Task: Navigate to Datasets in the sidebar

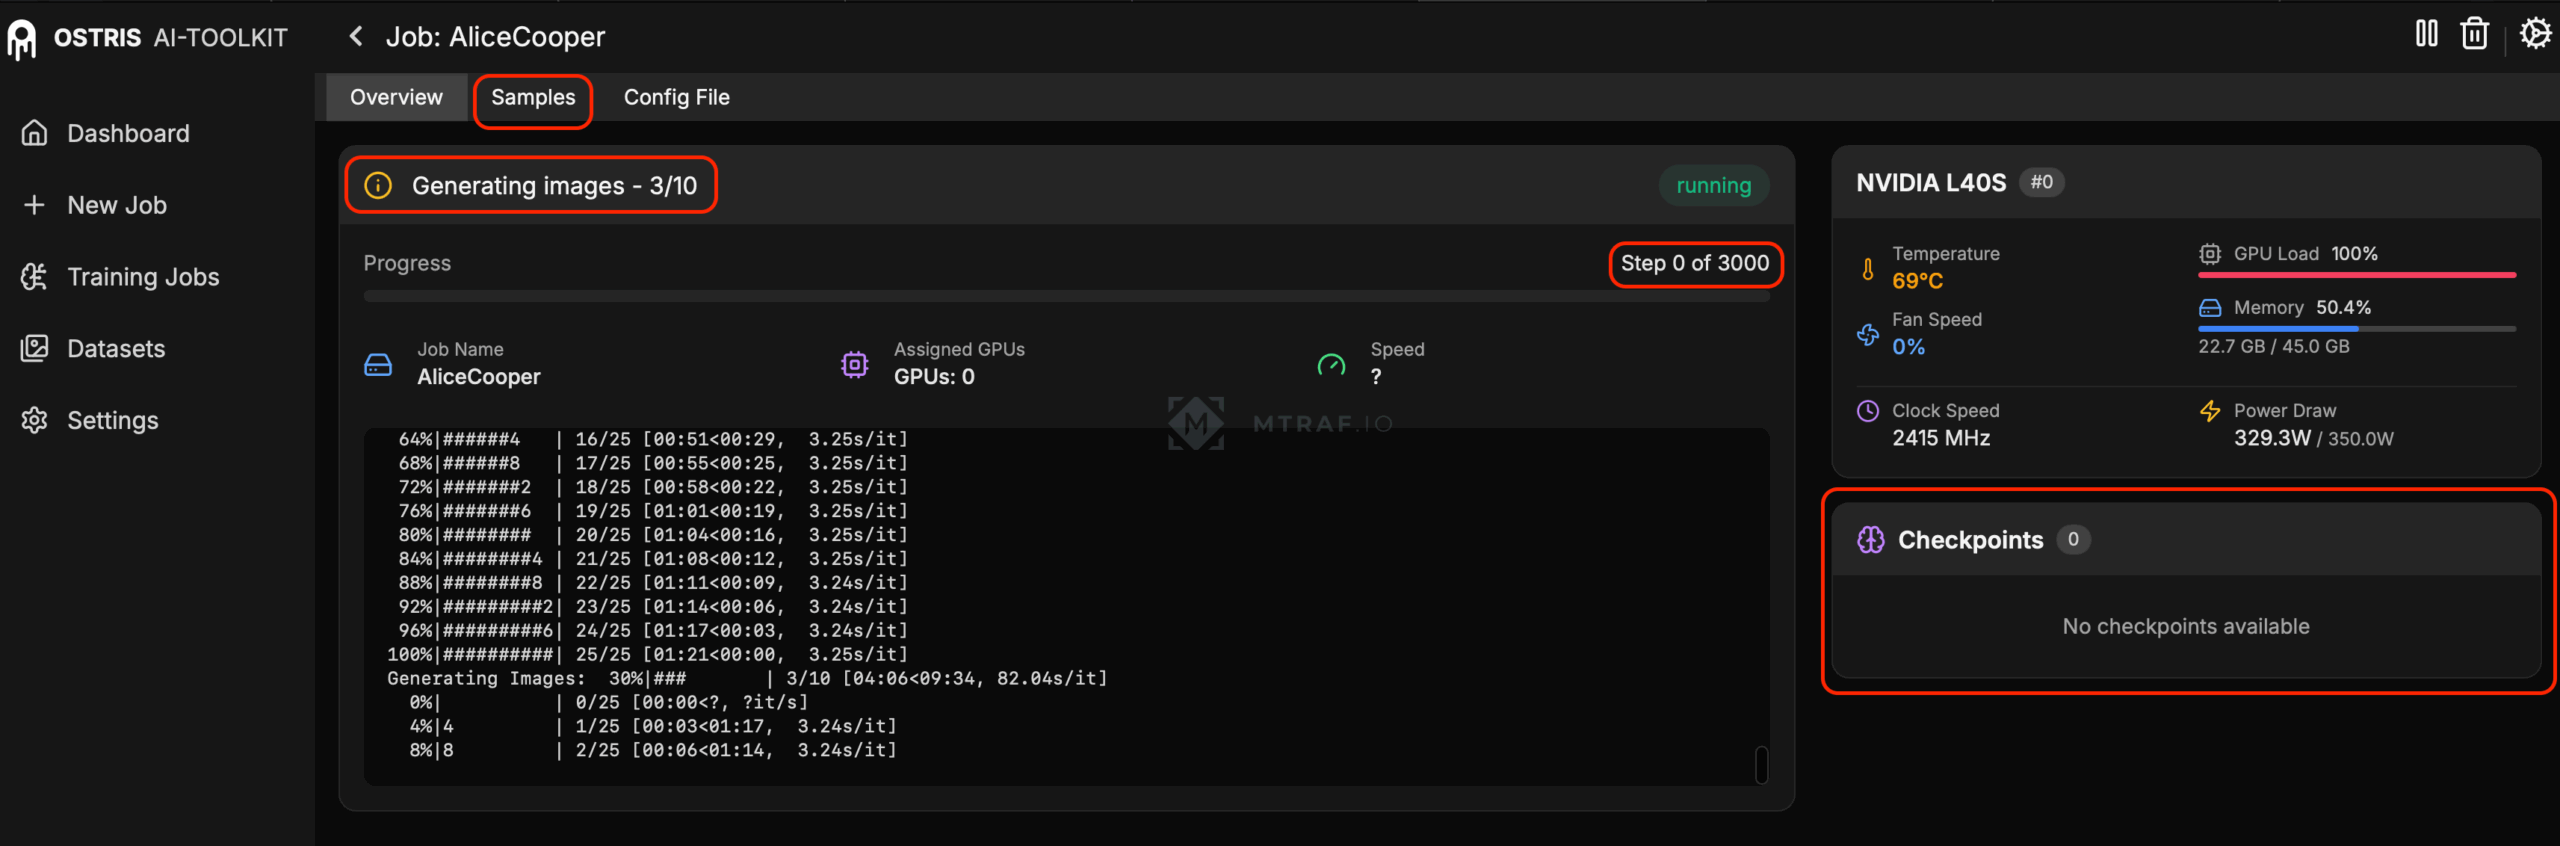Action: pyautogui.click(x=116, y=349)
